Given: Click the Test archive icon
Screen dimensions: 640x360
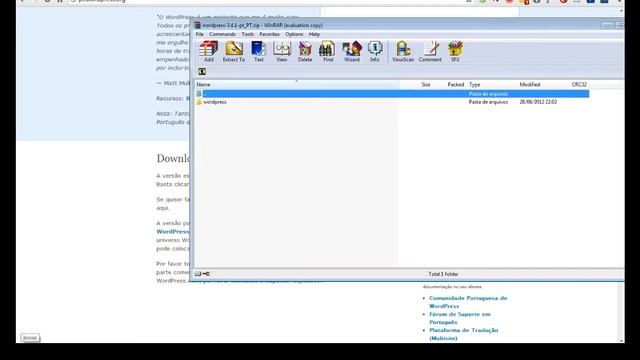Looking at the screenshot, I should (258, 51).
